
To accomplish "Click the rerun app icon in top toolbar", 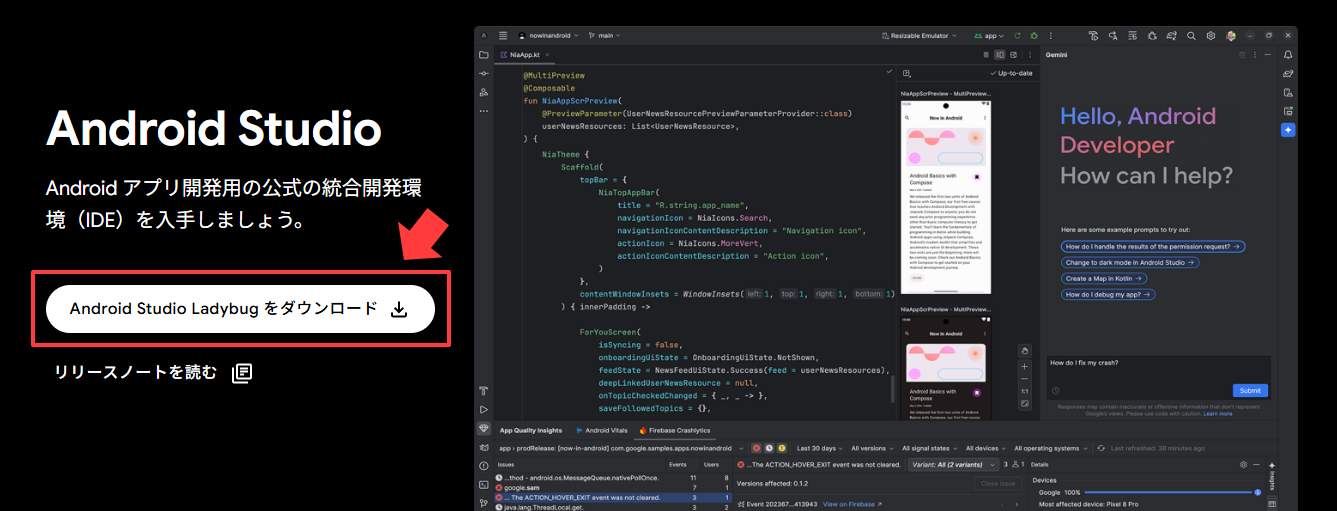I will (x=1017, y=35).
